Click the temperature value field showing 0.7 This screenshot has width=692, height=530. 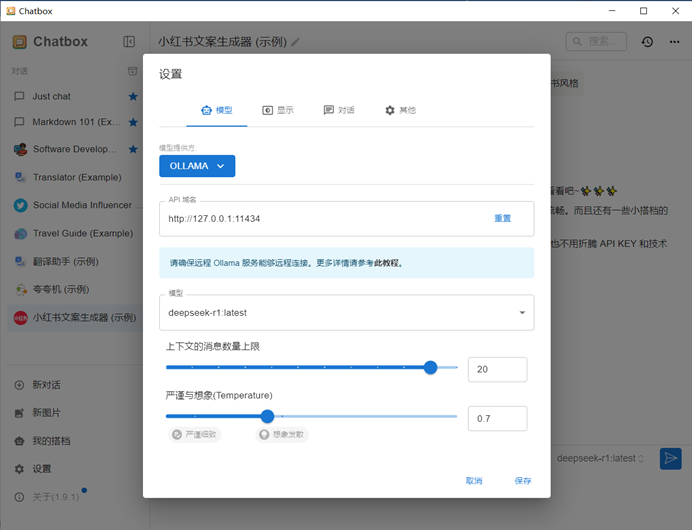click(497, 418)
